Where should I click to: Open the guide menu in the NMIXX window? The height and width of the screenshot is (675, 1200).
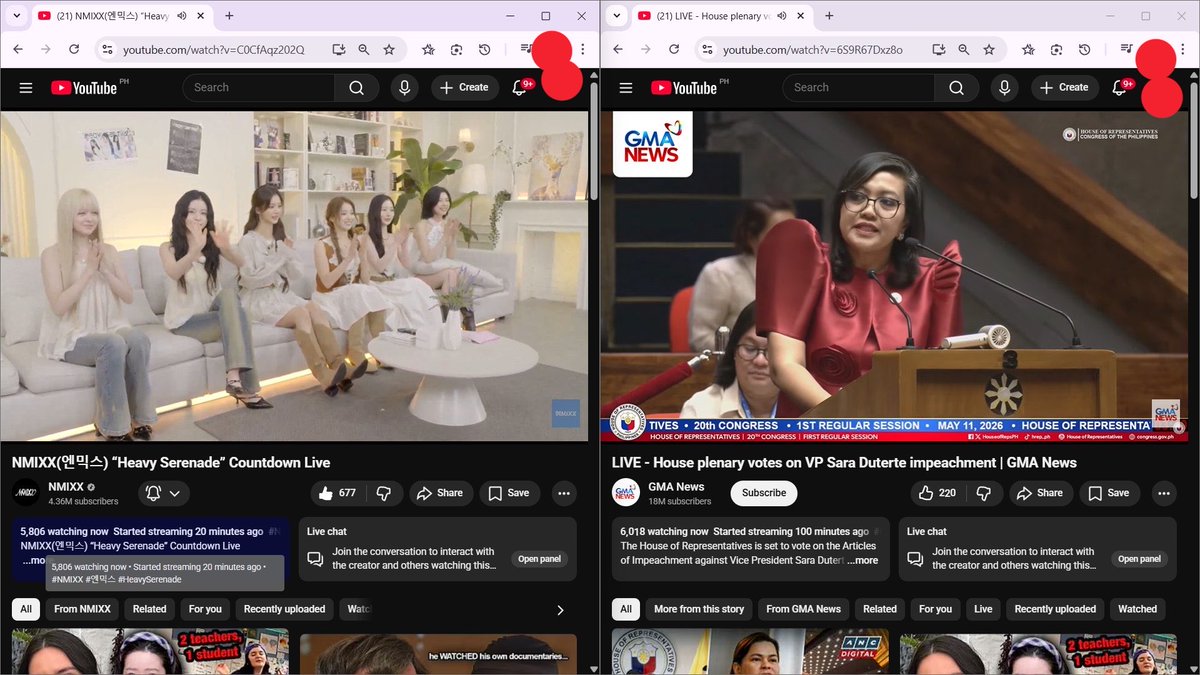click(x=26, y=88)
